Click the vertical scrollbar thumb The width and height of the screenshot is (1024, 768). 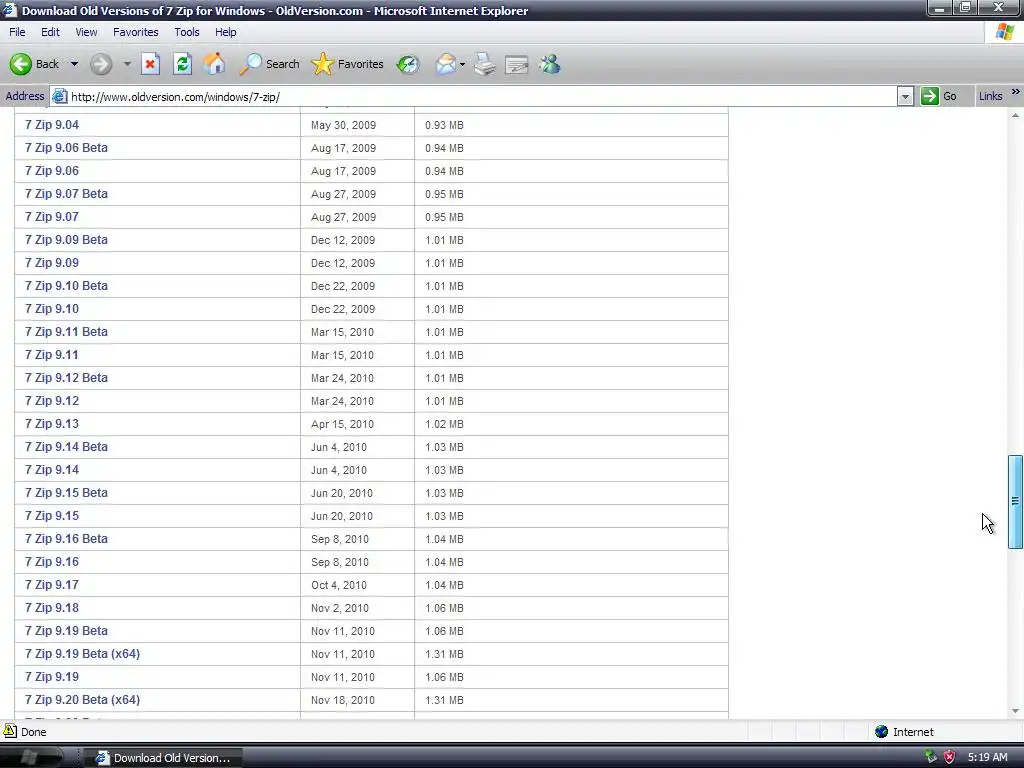click(x=1016, y=502)
